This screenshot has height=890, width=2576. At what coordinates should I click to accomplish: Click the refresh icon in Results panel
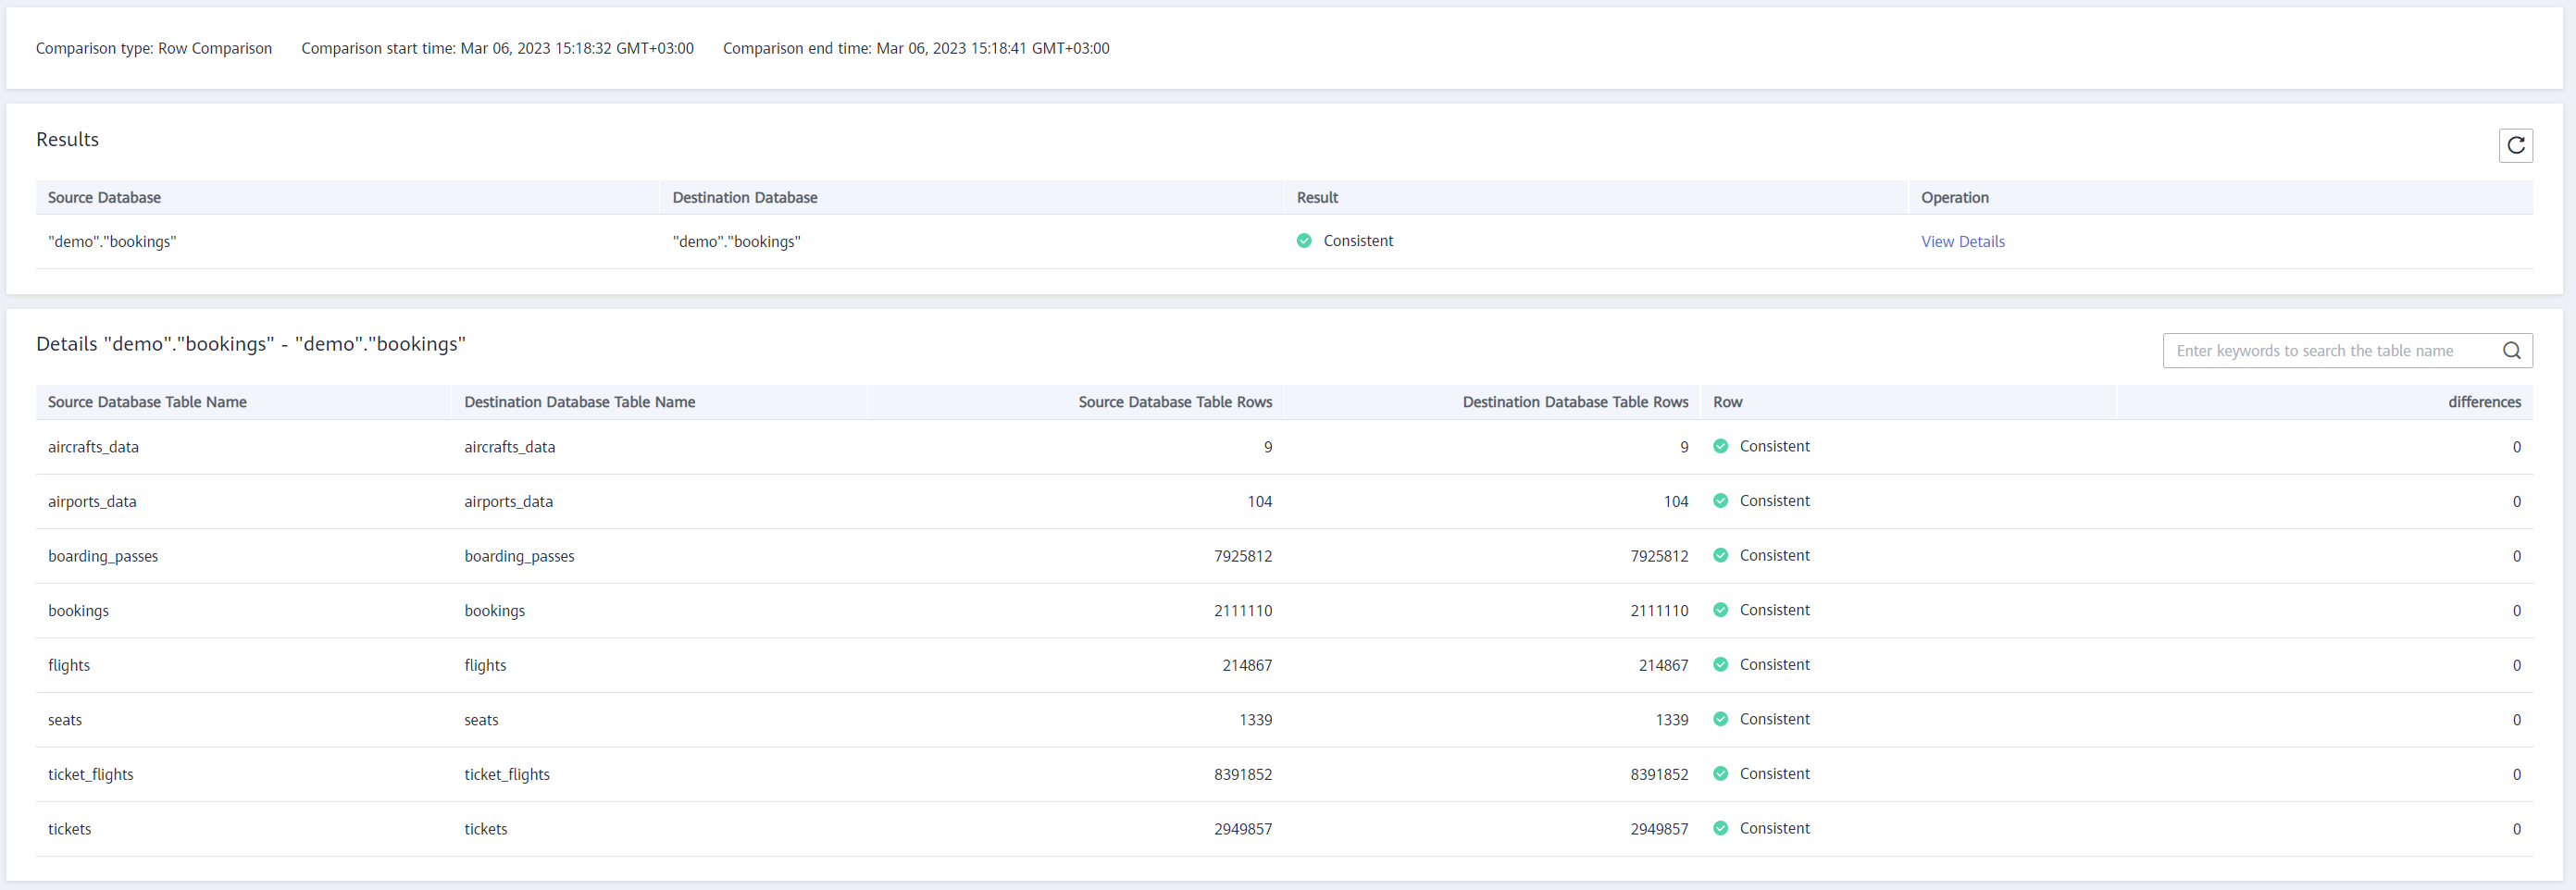point(2515,146)
